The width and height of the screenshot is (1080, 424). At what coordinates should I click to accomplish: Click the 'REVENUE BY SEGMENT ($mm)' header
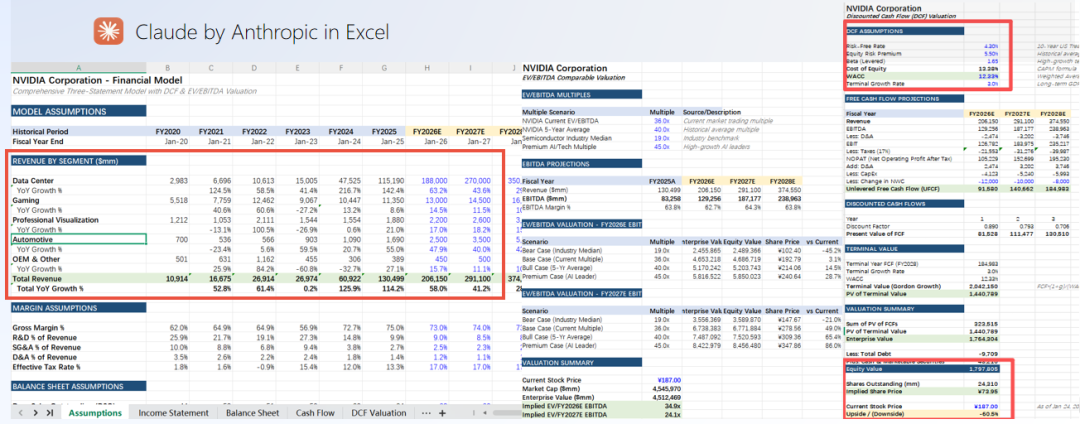[x=79, y=160]
